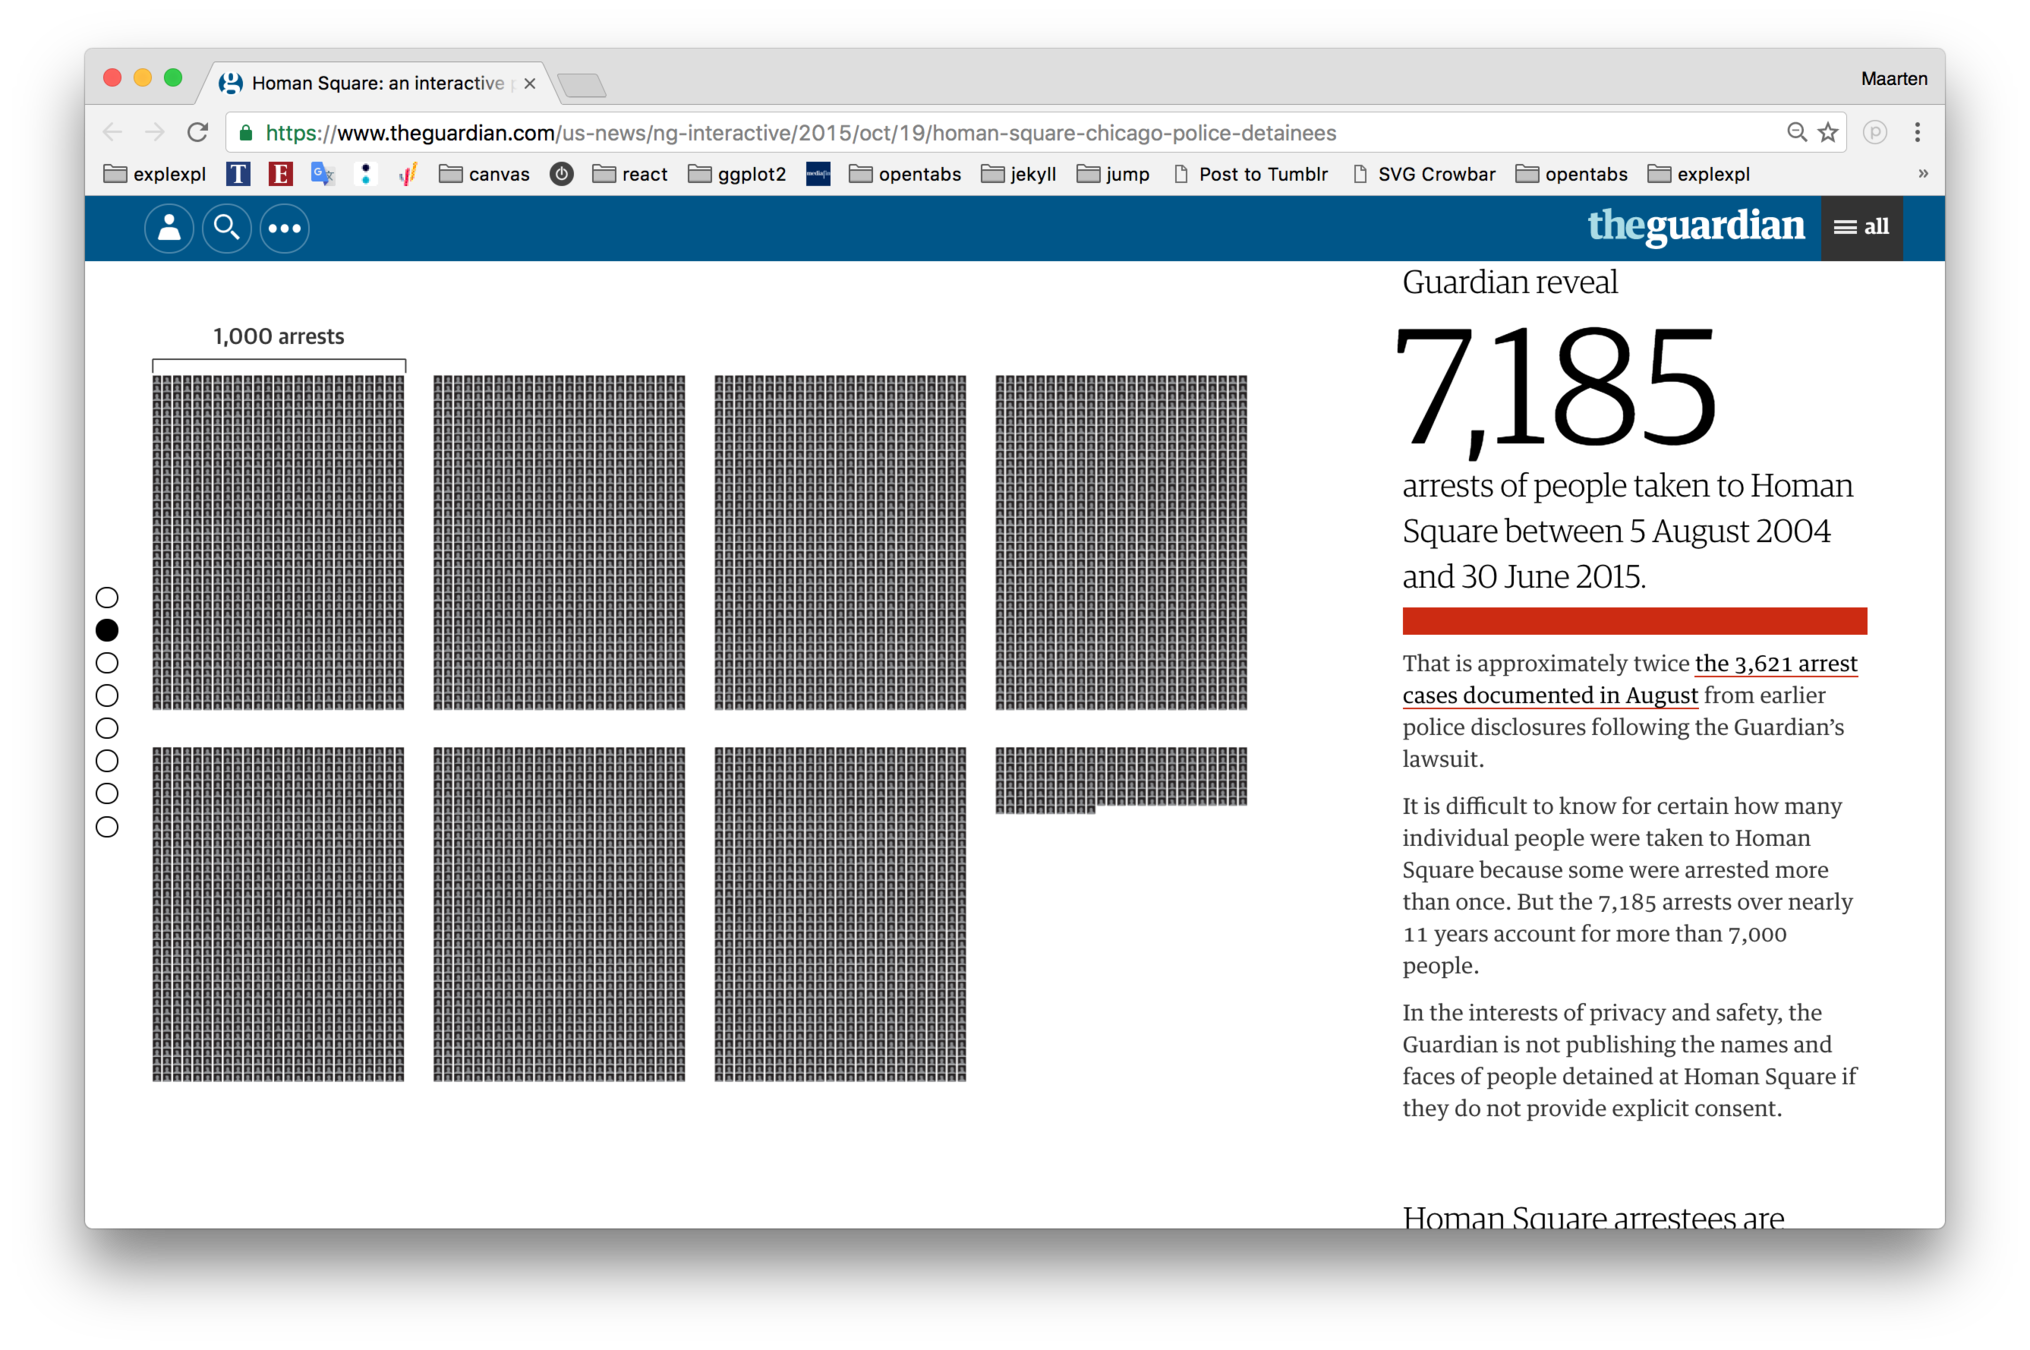This screenshot has width=2030, height=1350.
Task: Click the Guardian profile user icon
Action: click(169, 228)
